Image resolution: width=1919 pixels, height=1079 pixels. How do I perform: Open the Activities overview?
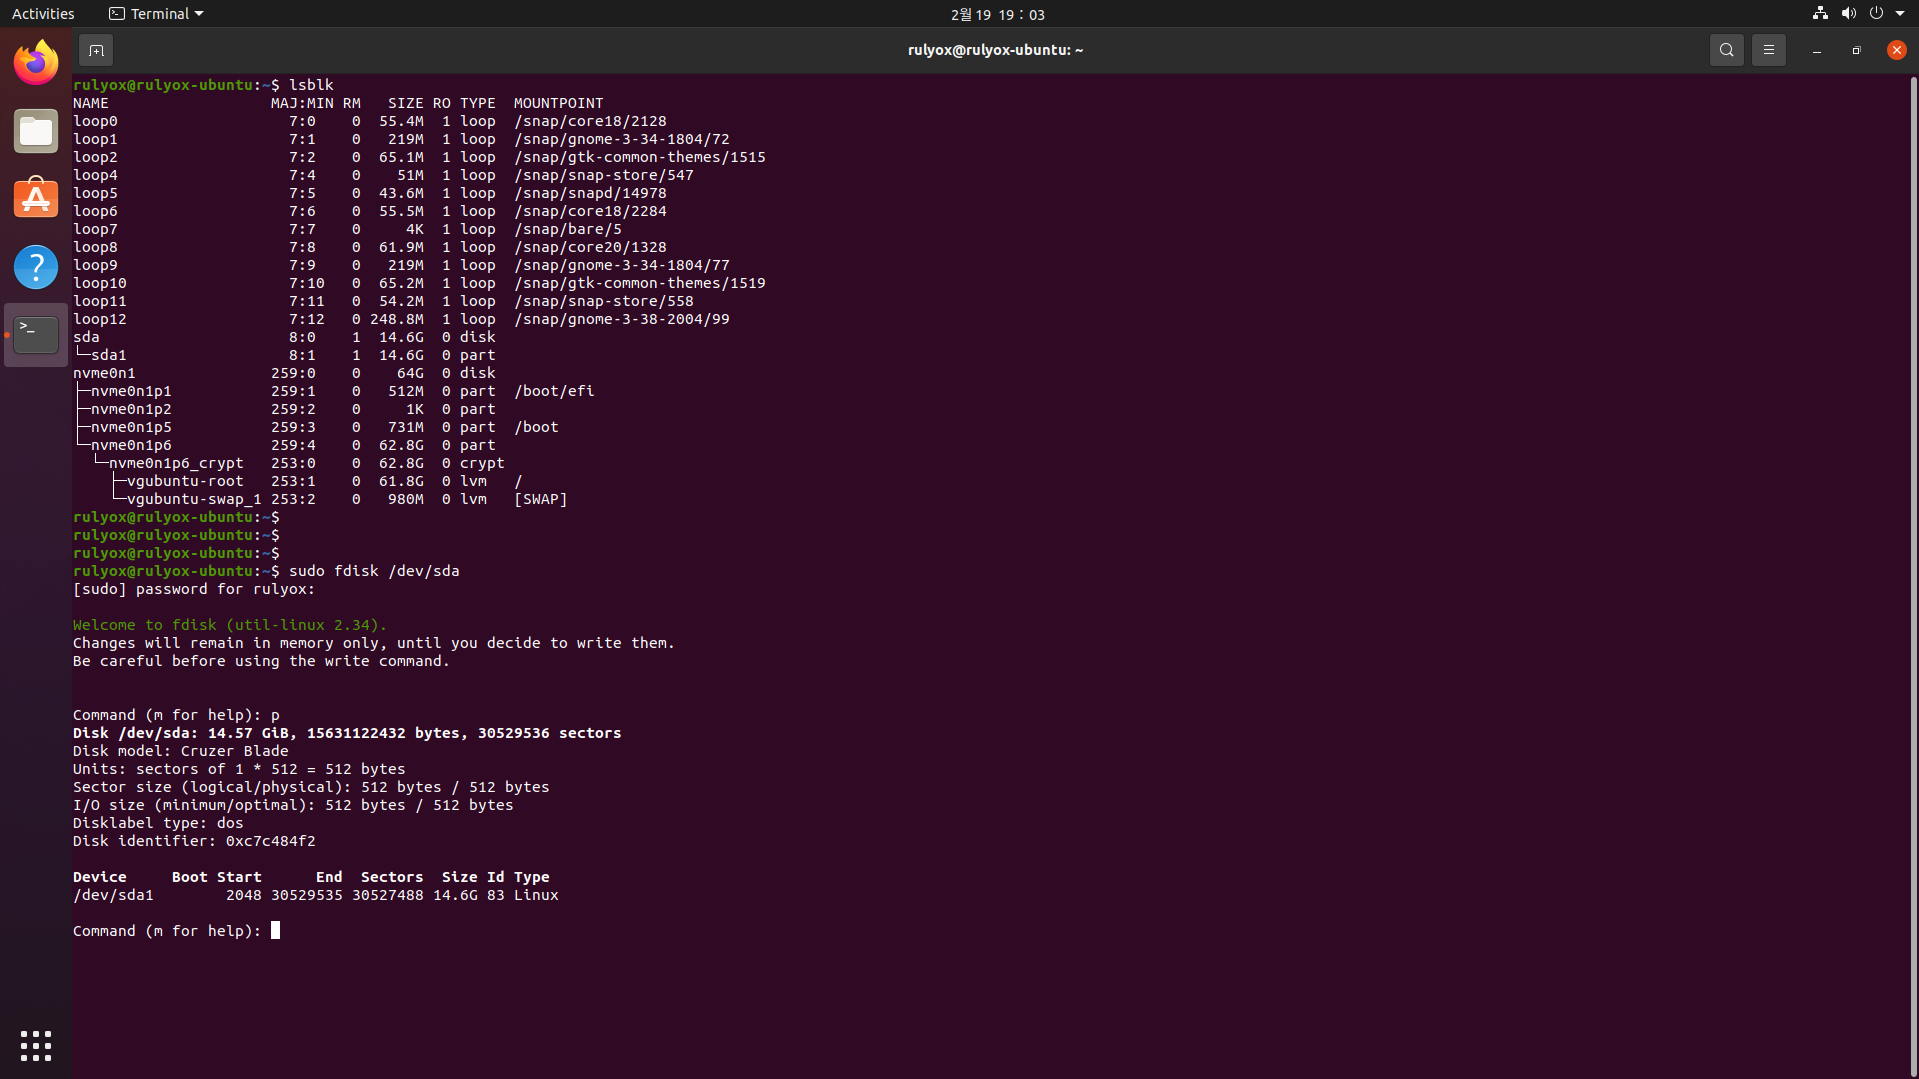(43, 14)
